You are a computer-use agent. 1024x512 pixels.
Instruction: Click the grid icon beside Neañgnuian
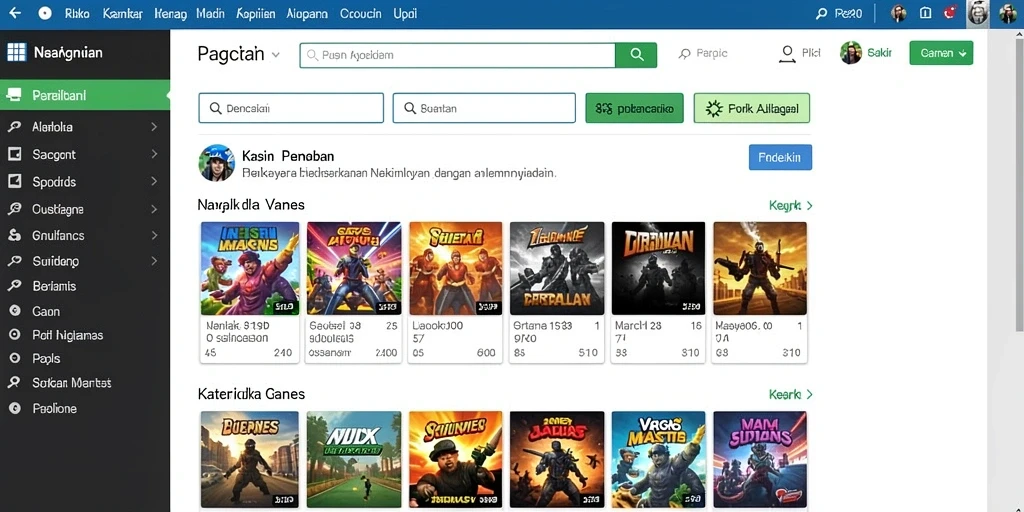point(16,52)
